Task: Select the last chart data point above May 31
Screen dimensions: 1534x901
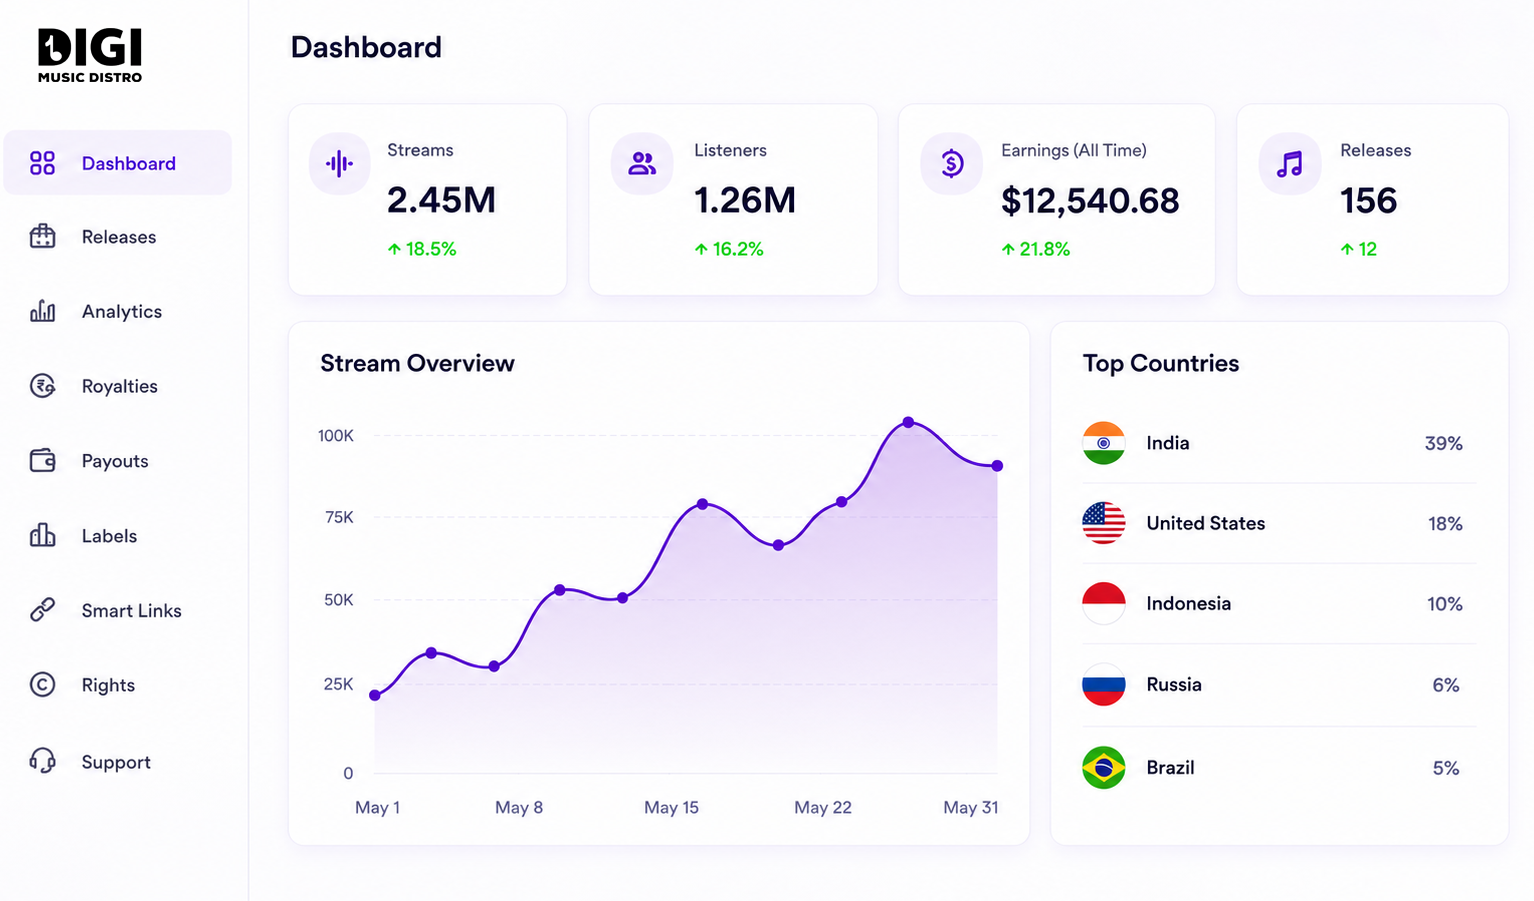Action: tap(997, 466)
